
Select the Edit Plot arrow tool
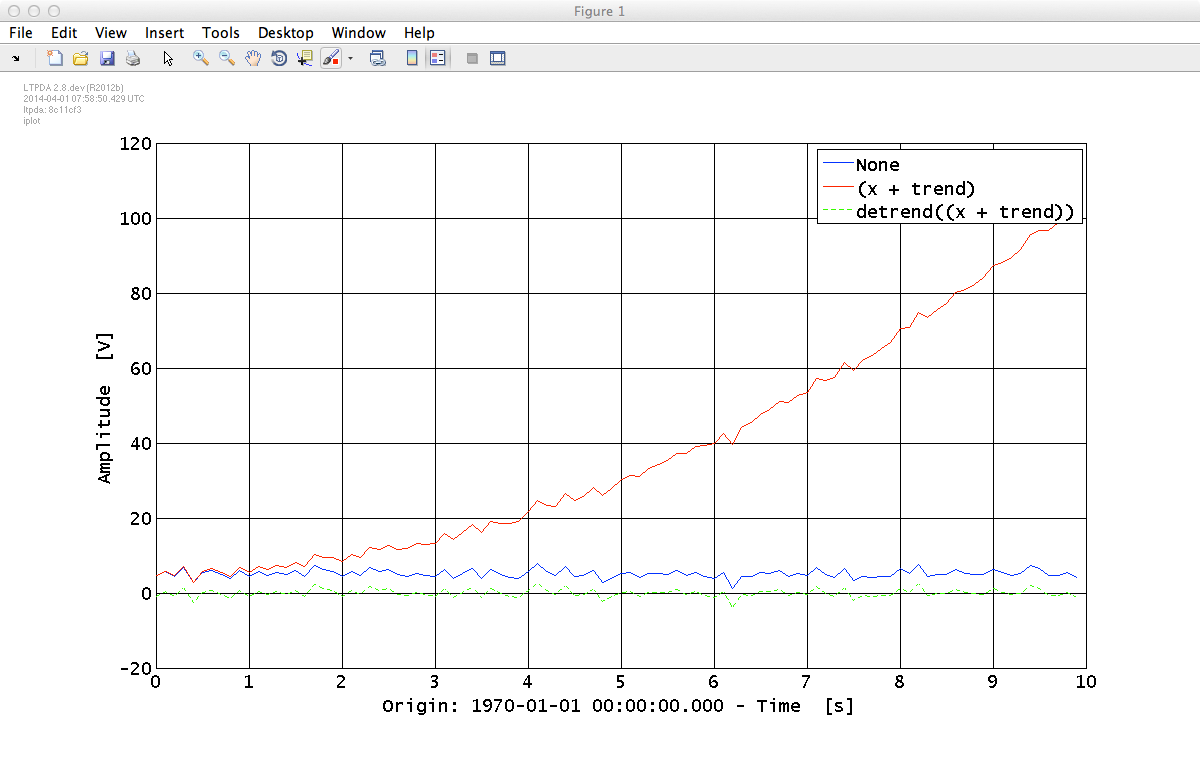(x=168, y=59)
